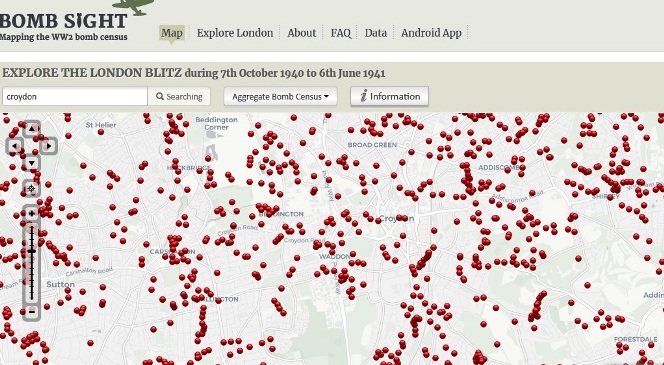This screenshot has width=664, height=365.
Task: Click the croydon search input field
Action: [x=75, y=97]
